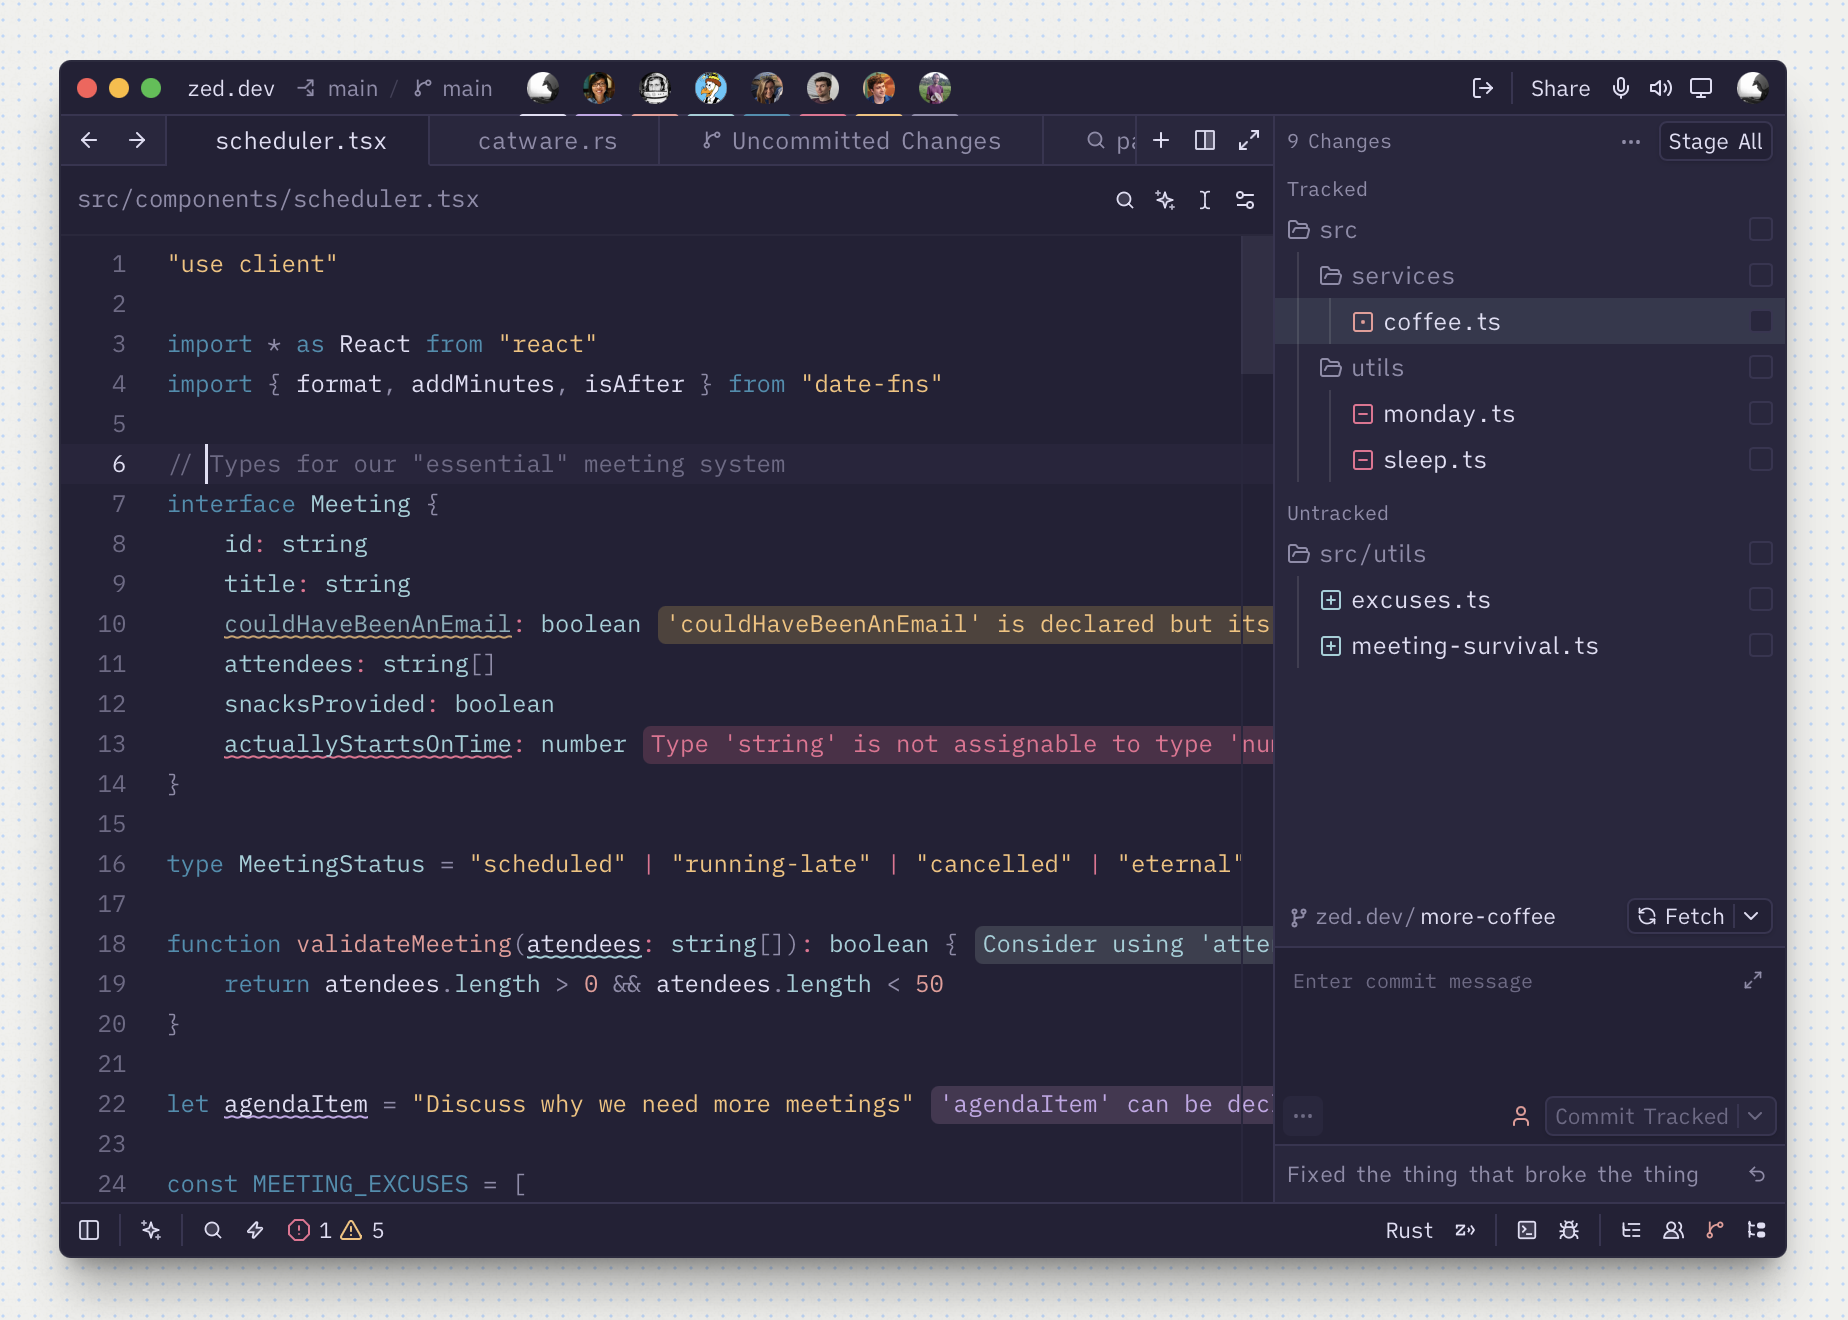This screenshot has height=1320, width=1848.
Task: Toggle left dock panel icon
Action: pyautogui.click(x=89, y=1230)
